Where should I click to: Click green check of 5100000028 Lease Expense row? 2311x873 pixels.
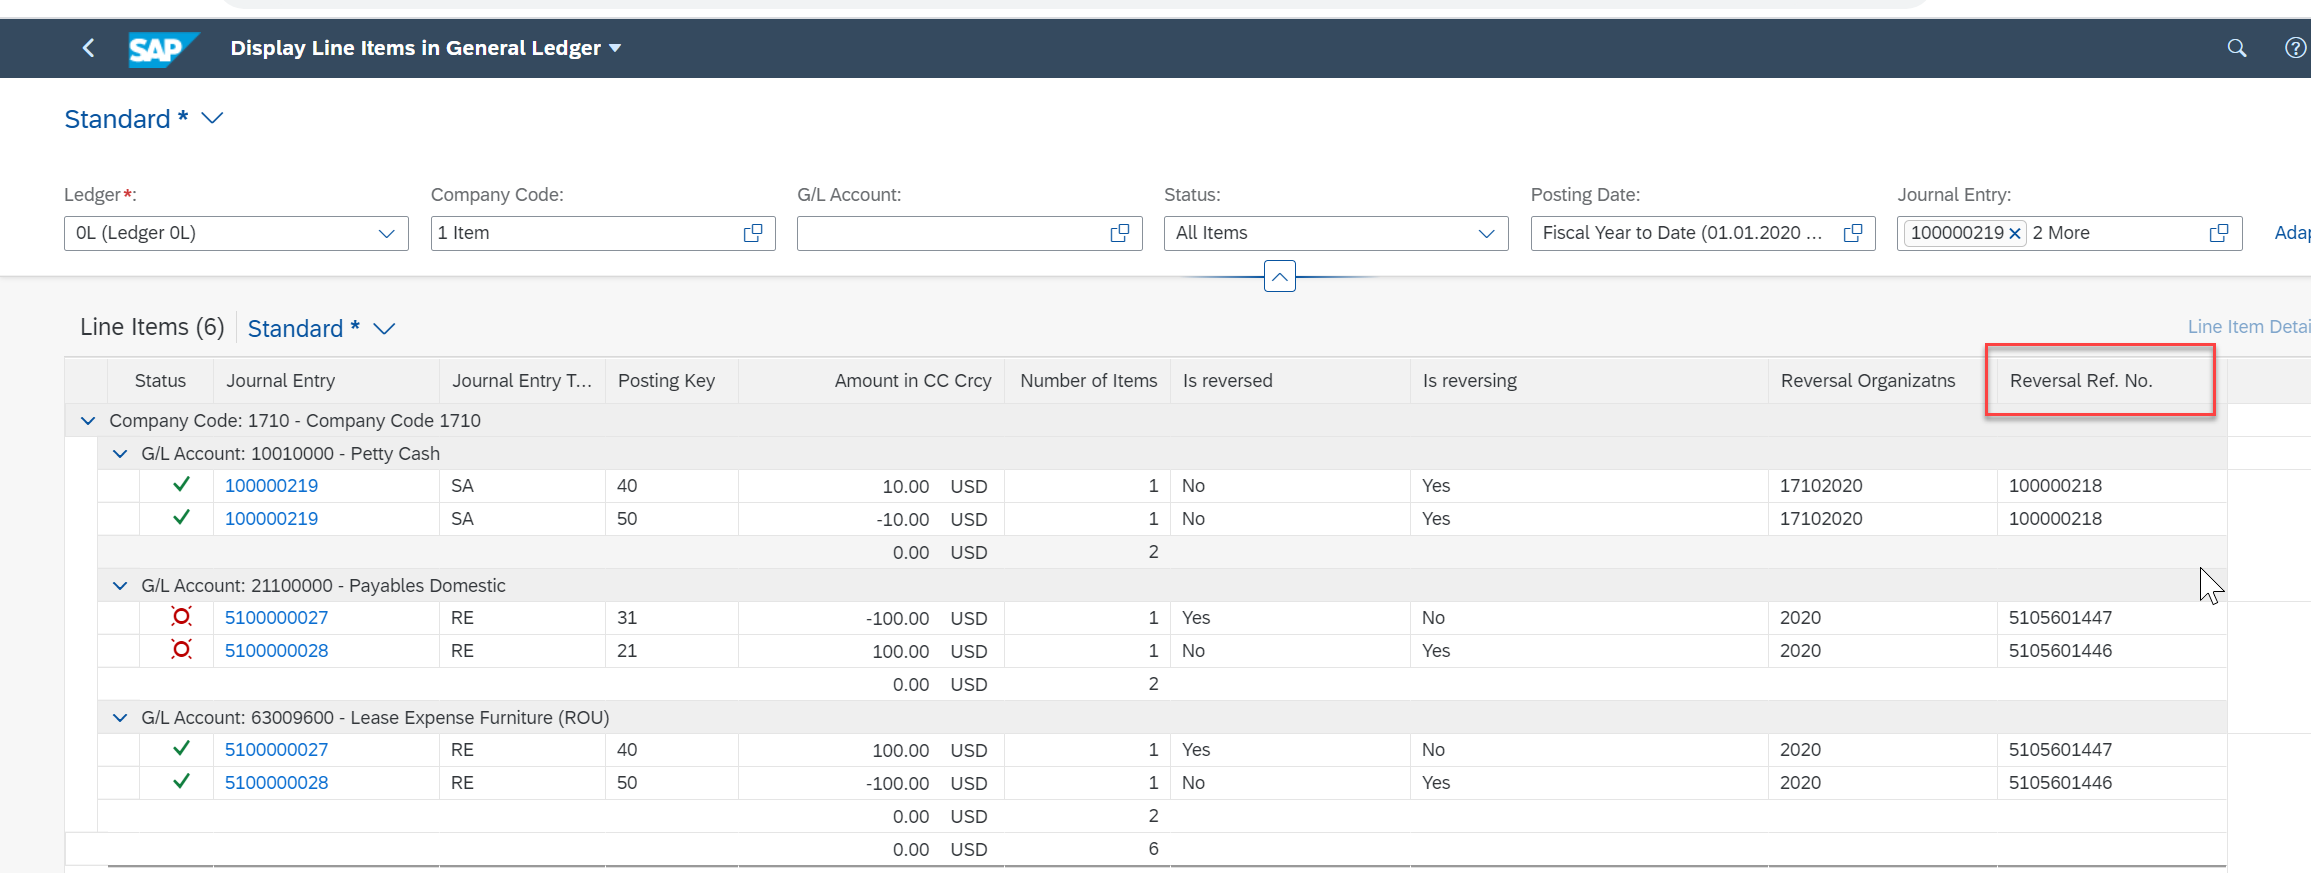point(181,782)
